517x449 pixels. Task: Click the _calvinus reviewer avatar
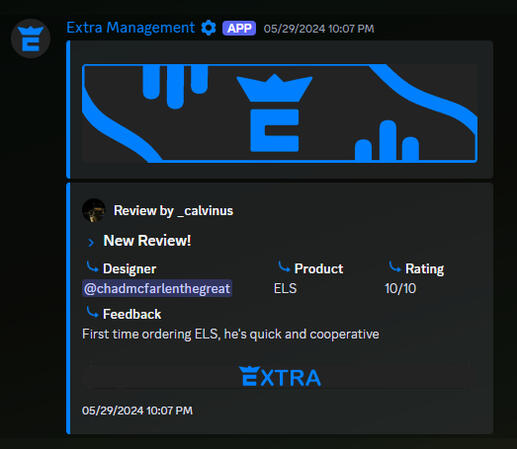click(94, 210)
